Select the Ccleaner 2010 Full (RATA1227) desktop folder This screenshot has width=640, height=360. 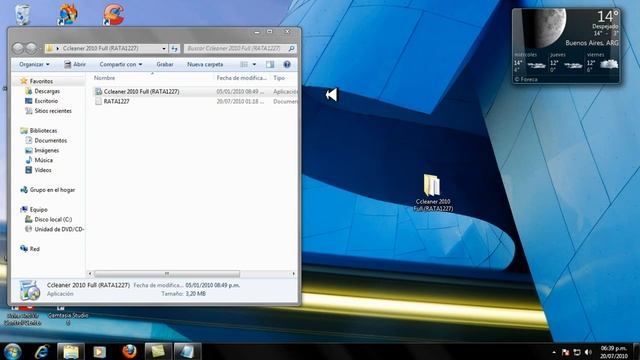coord(433,193)
